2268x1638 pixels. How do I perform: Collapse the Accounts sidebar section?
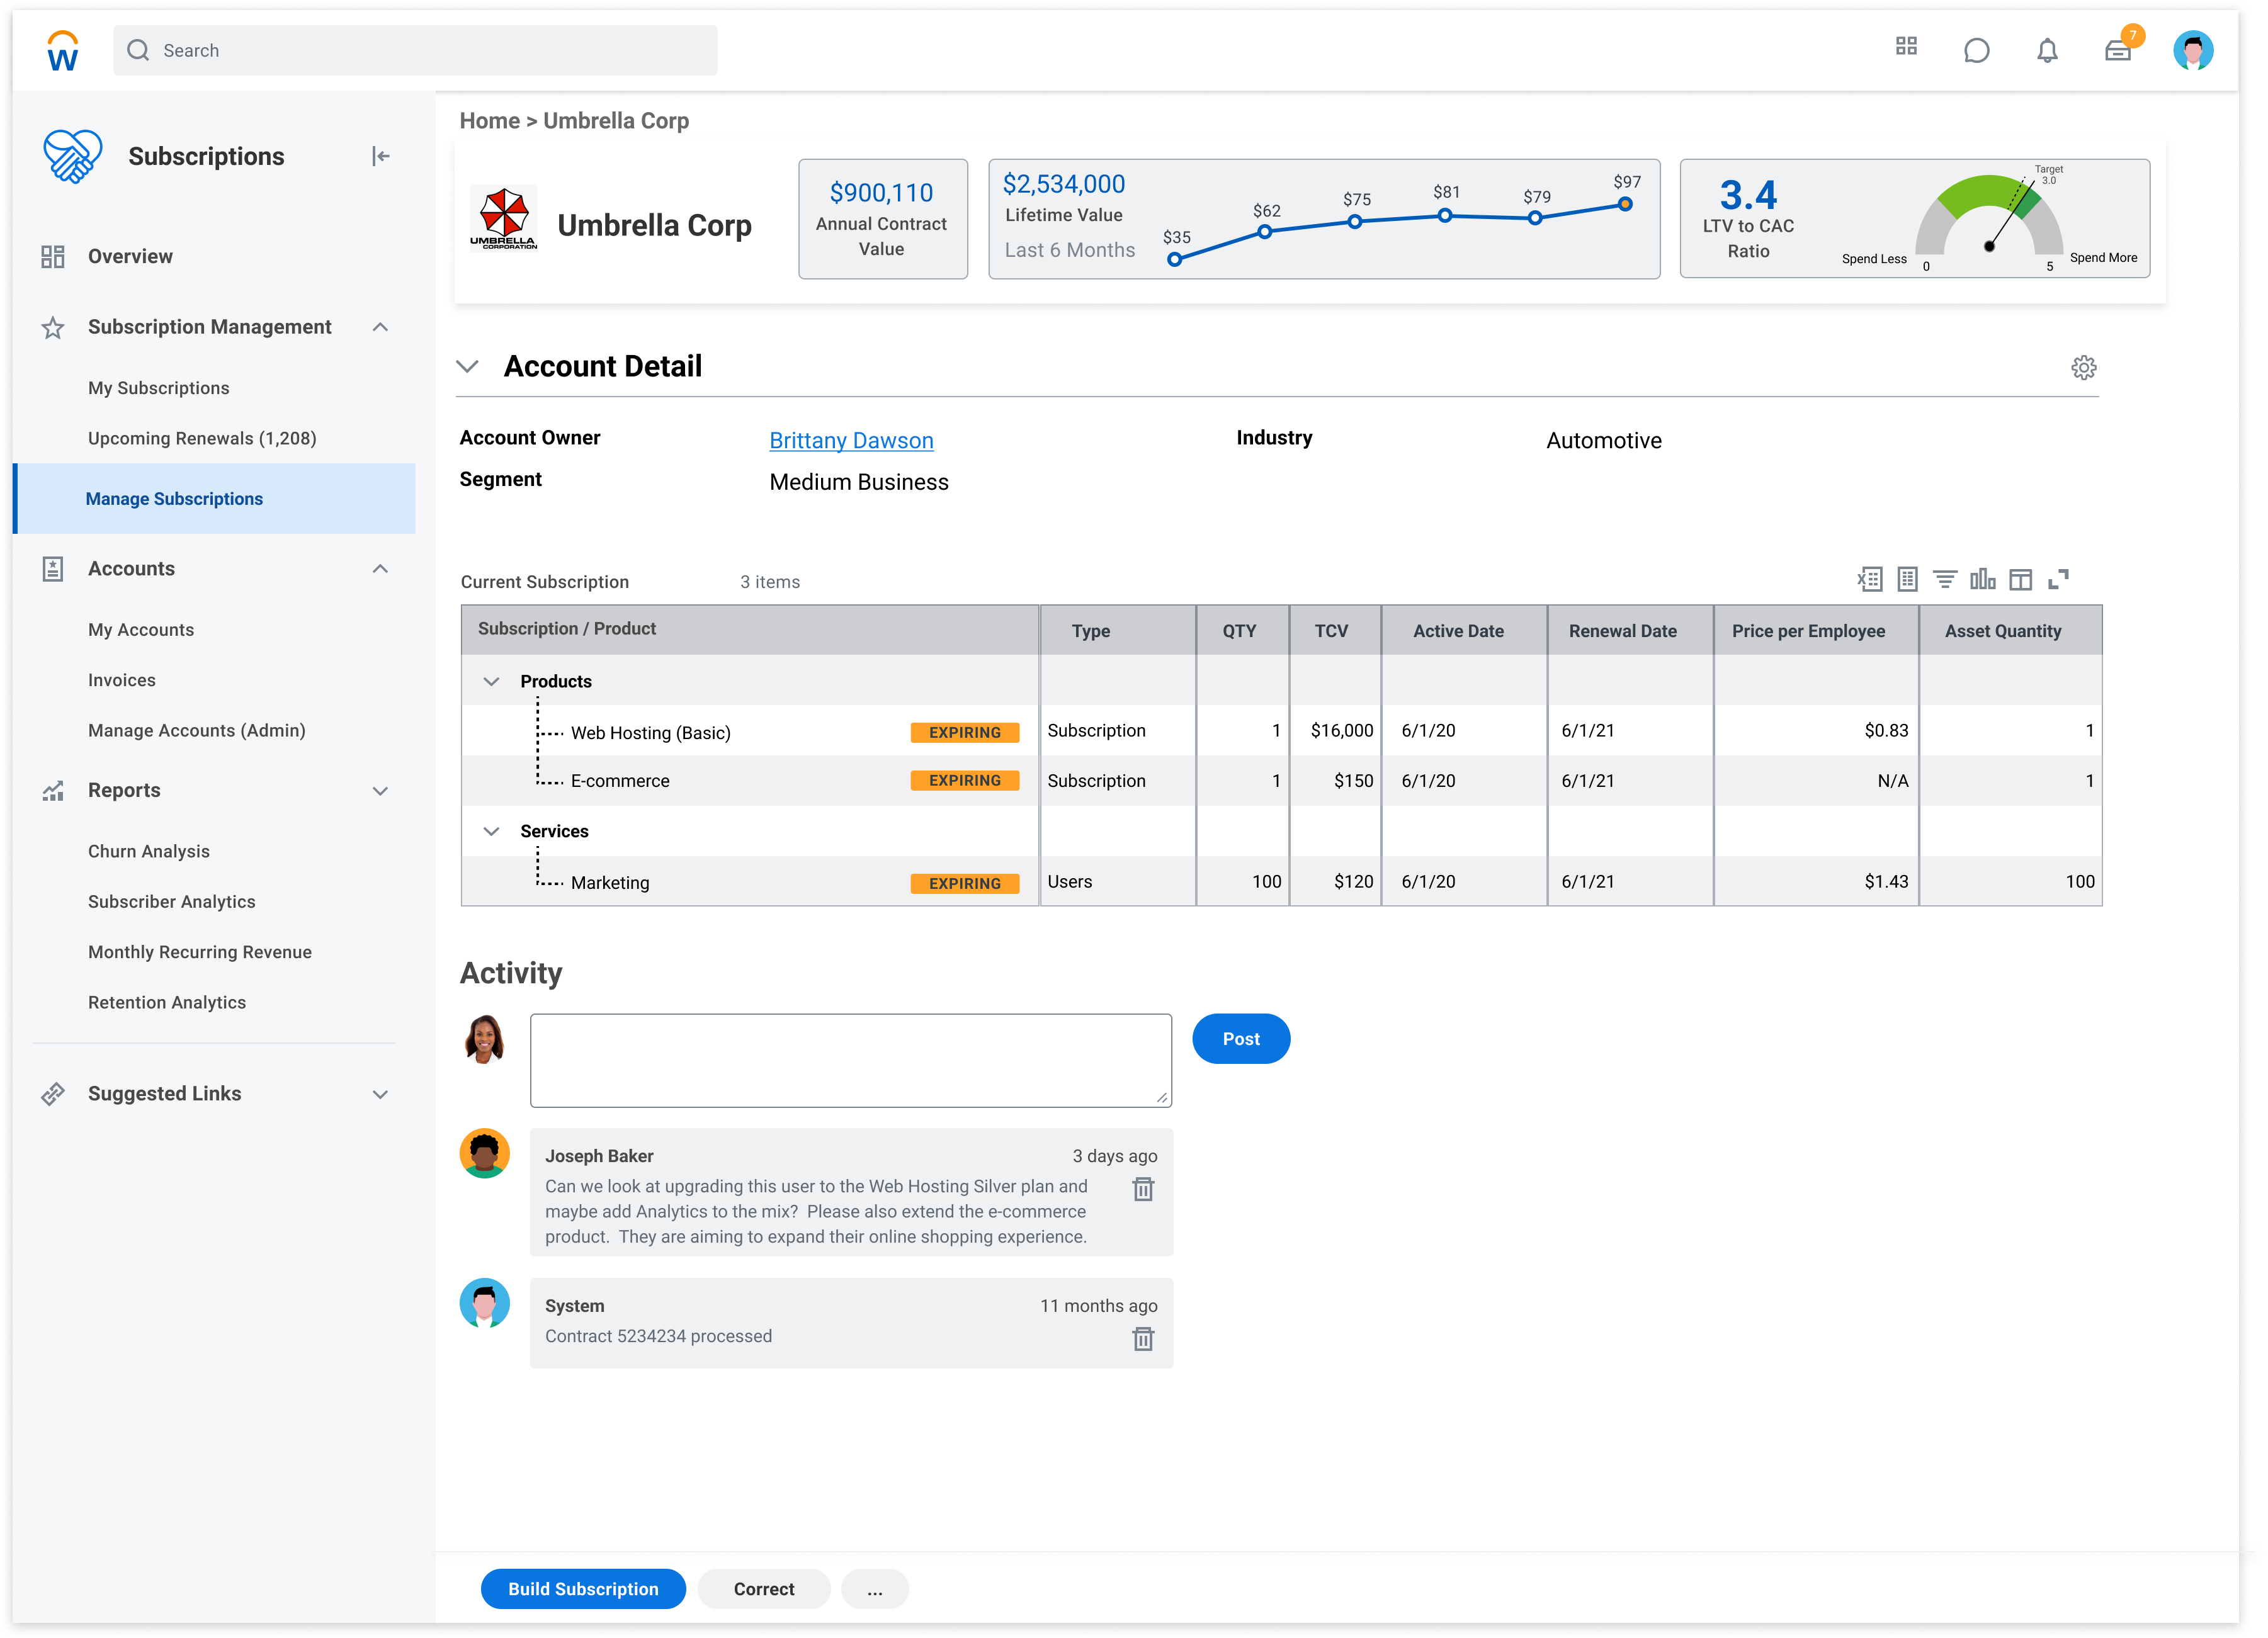tap(380, 570)
